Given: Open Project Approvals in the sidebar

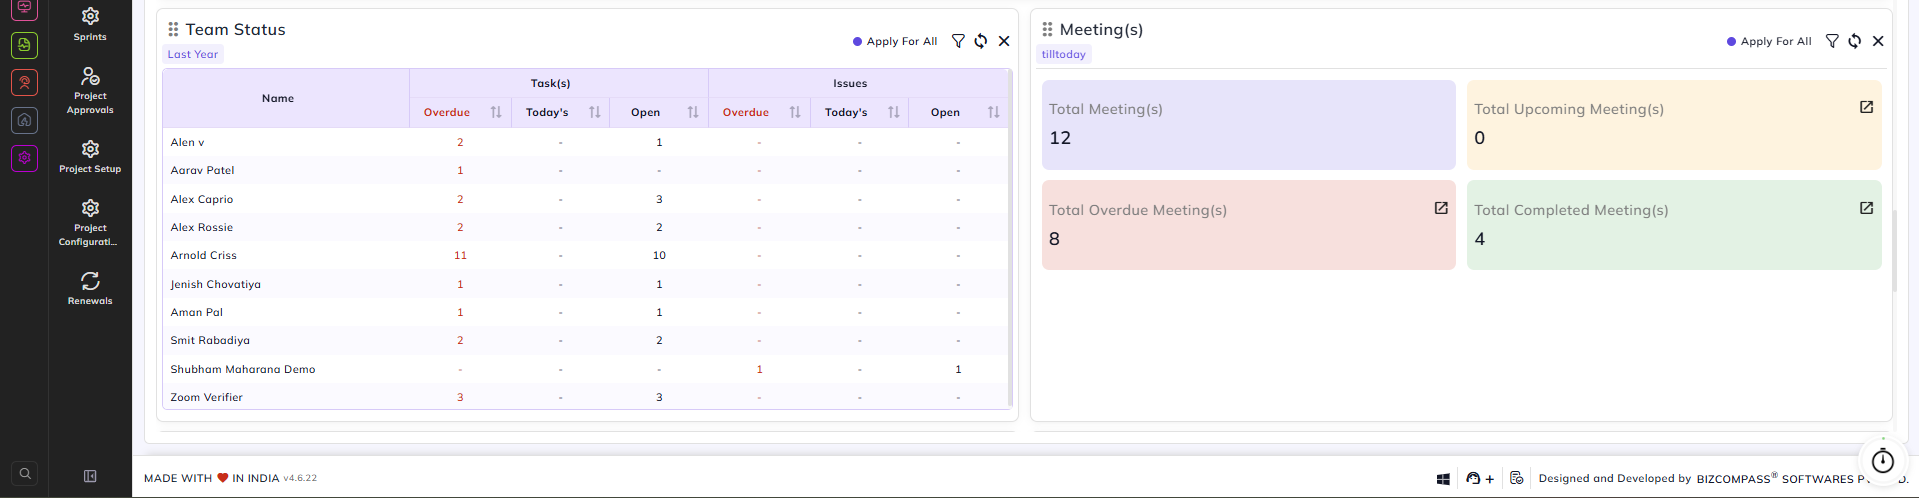Looking at the screenshot, I should point(90,91).
